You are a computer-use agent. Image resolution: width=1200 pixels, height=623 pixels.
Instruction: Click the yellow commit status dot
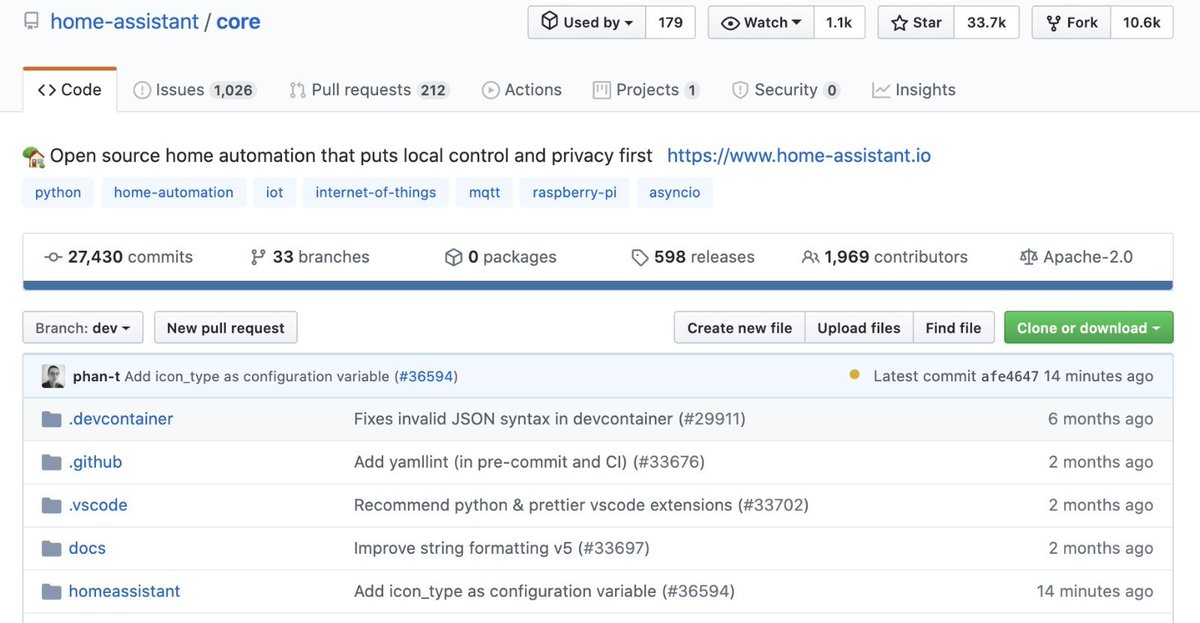tap(854, 375)
